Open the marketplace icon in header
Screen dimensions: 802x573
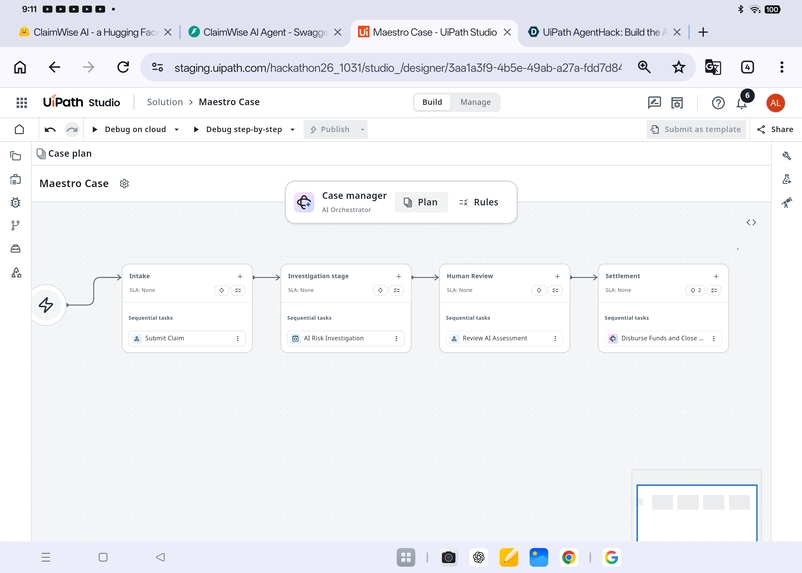[677, 103]
